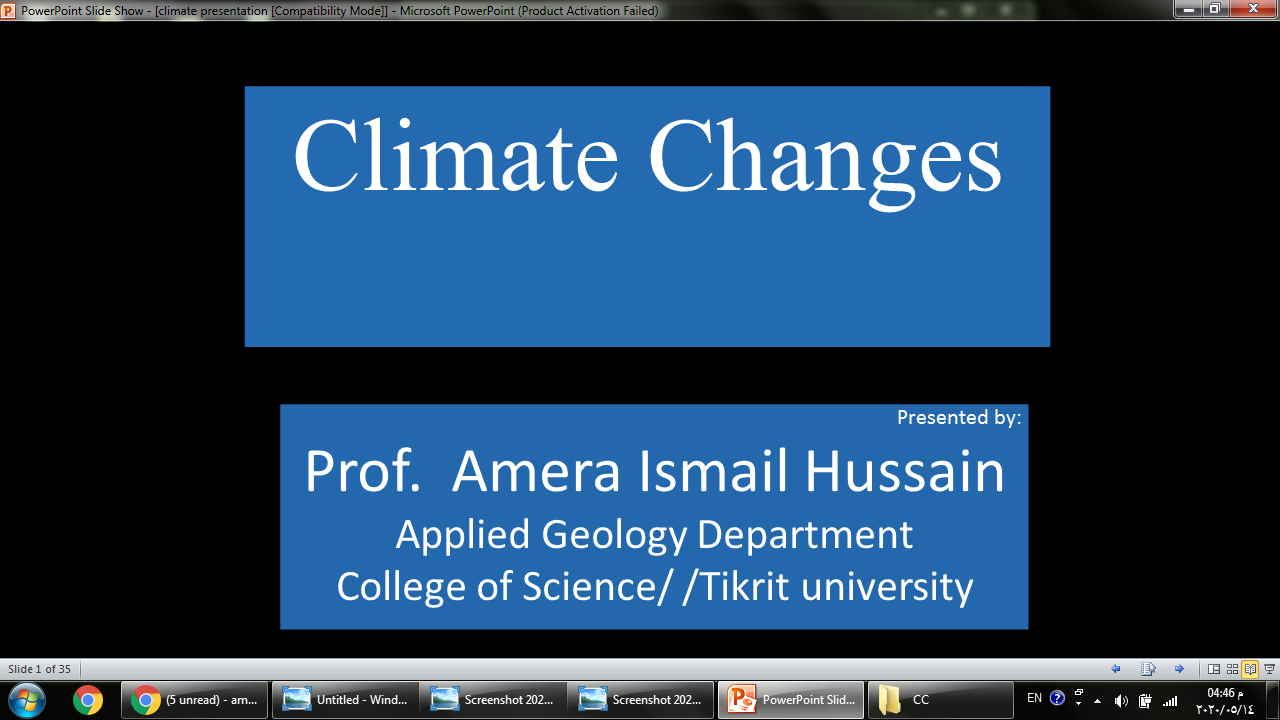This screenshot has height=720, width=1280.
Task: Switch to the PowerPoint Slide Show taskbar item
Action: (791, 699)
